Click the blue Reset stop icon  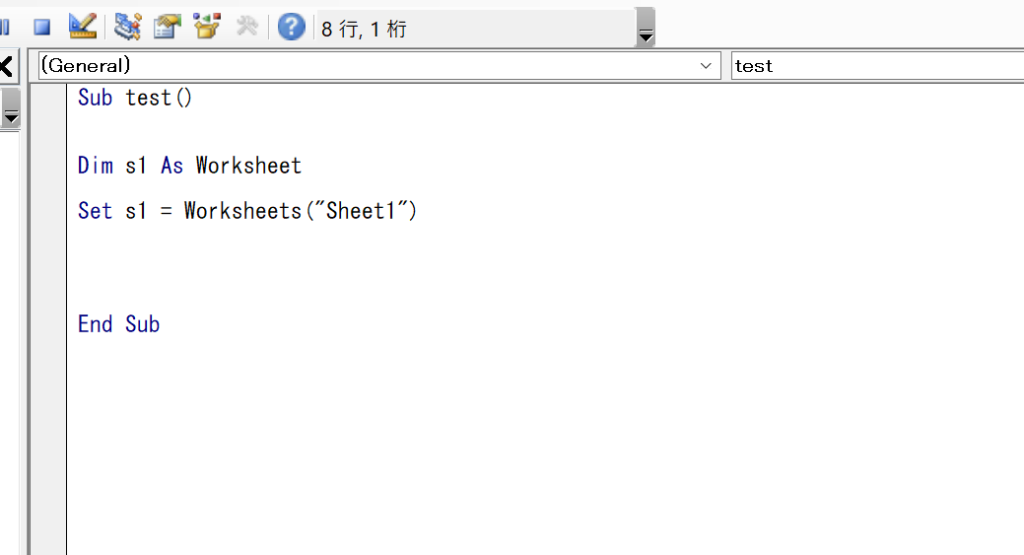point(42,27)
